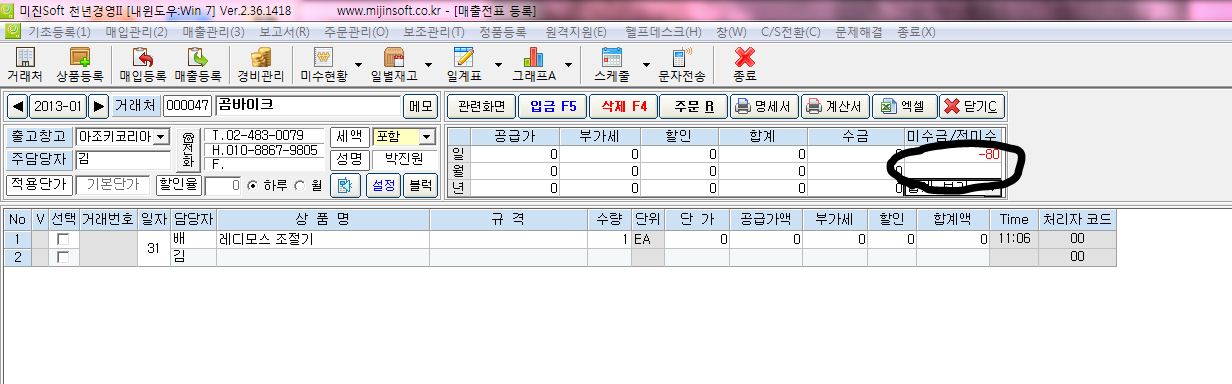
Task: Expand the 미수현황 dropdown arrow
Action: pos(359,64)
